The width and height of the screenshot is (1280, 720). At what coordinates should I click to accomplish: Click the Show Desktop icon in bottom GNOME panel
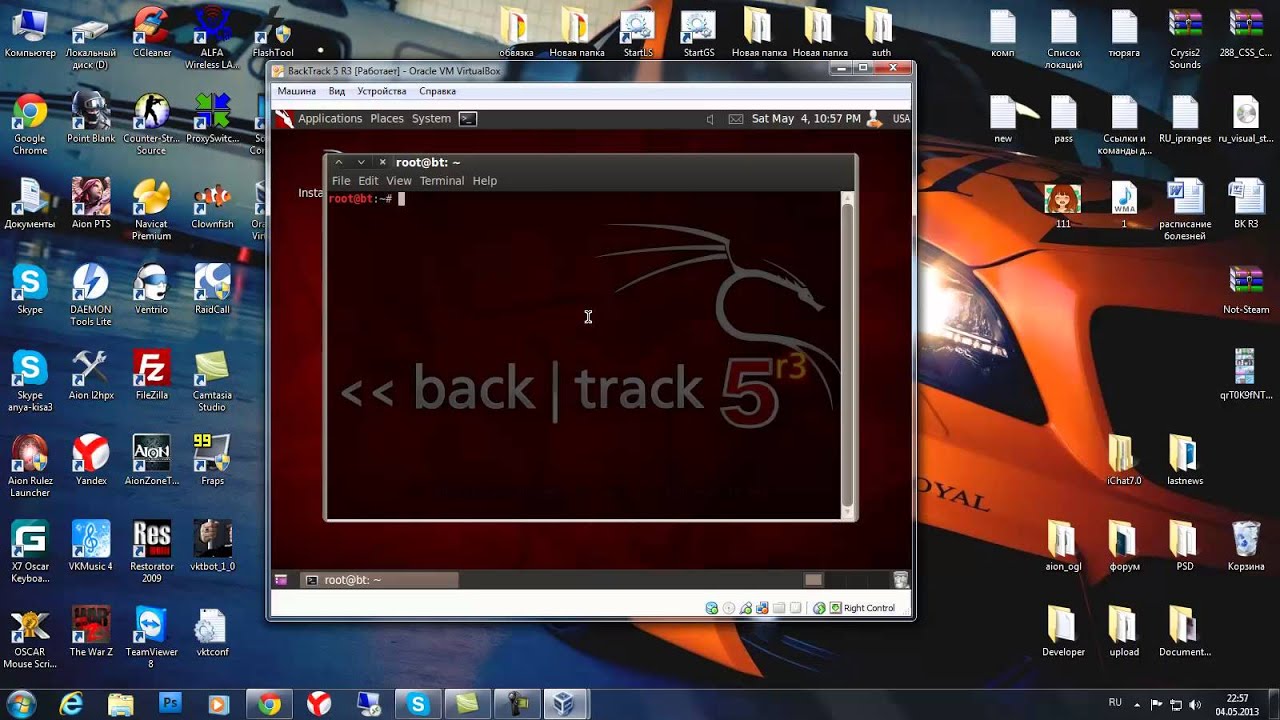(281, 580)
